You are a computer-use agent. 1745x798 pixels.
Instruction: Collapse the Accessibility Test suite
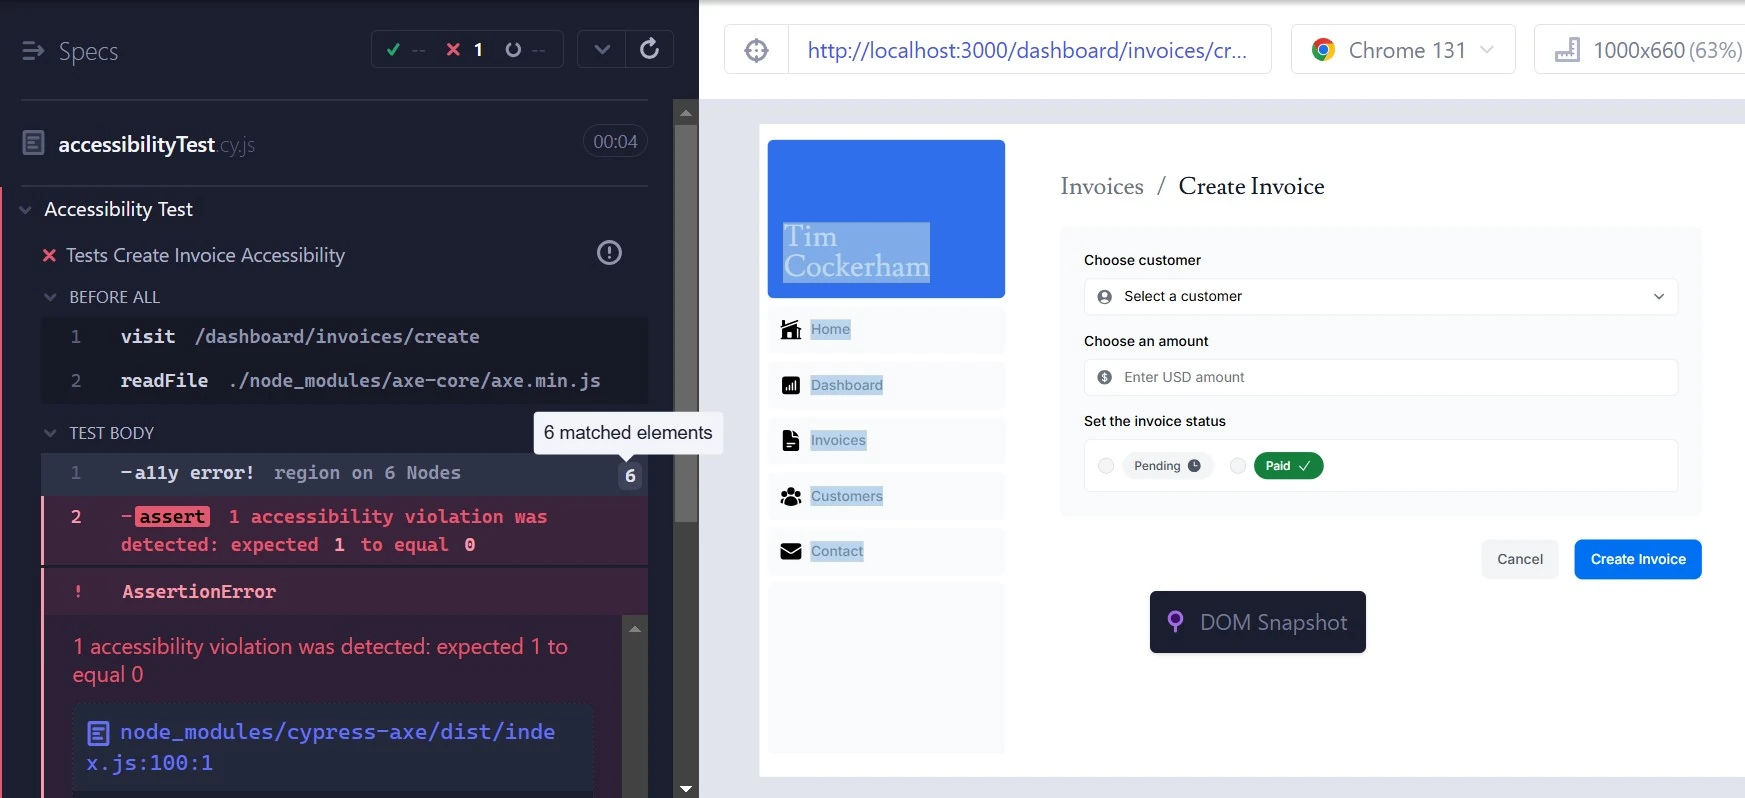tap(26, 210)
